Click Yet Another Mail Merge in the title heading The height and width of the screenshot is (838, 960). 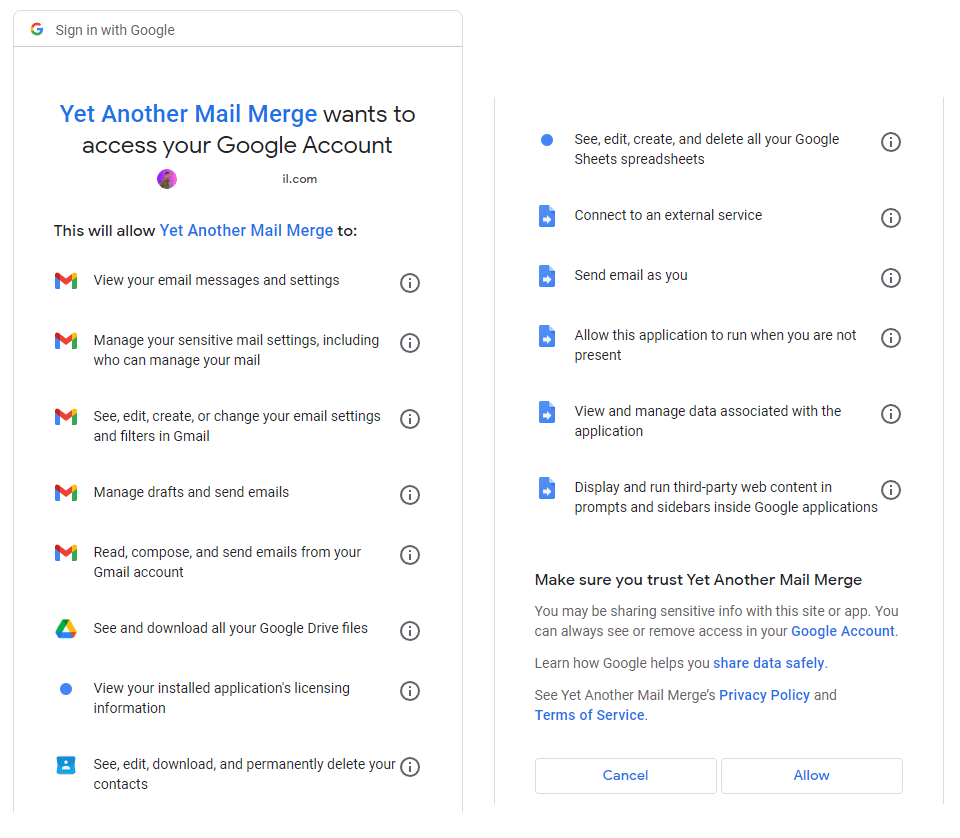click(x=189, y=114)
